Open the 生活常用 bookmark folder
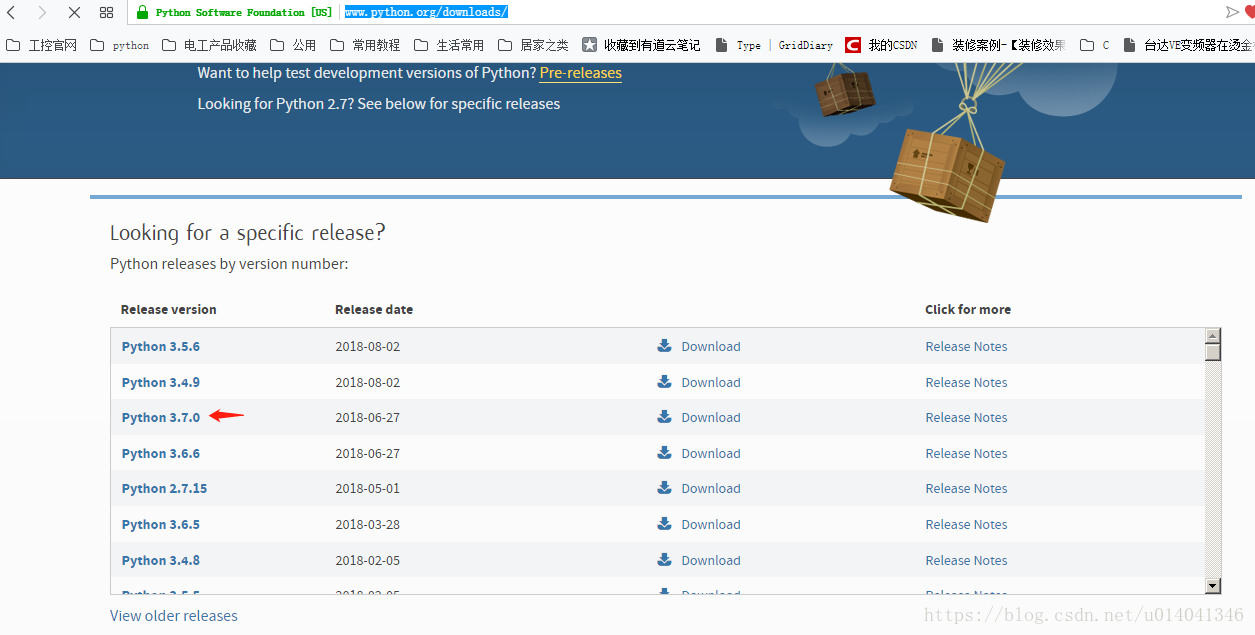The height and width of the screenshot is (635, 1255). click(x=449, y=45)
